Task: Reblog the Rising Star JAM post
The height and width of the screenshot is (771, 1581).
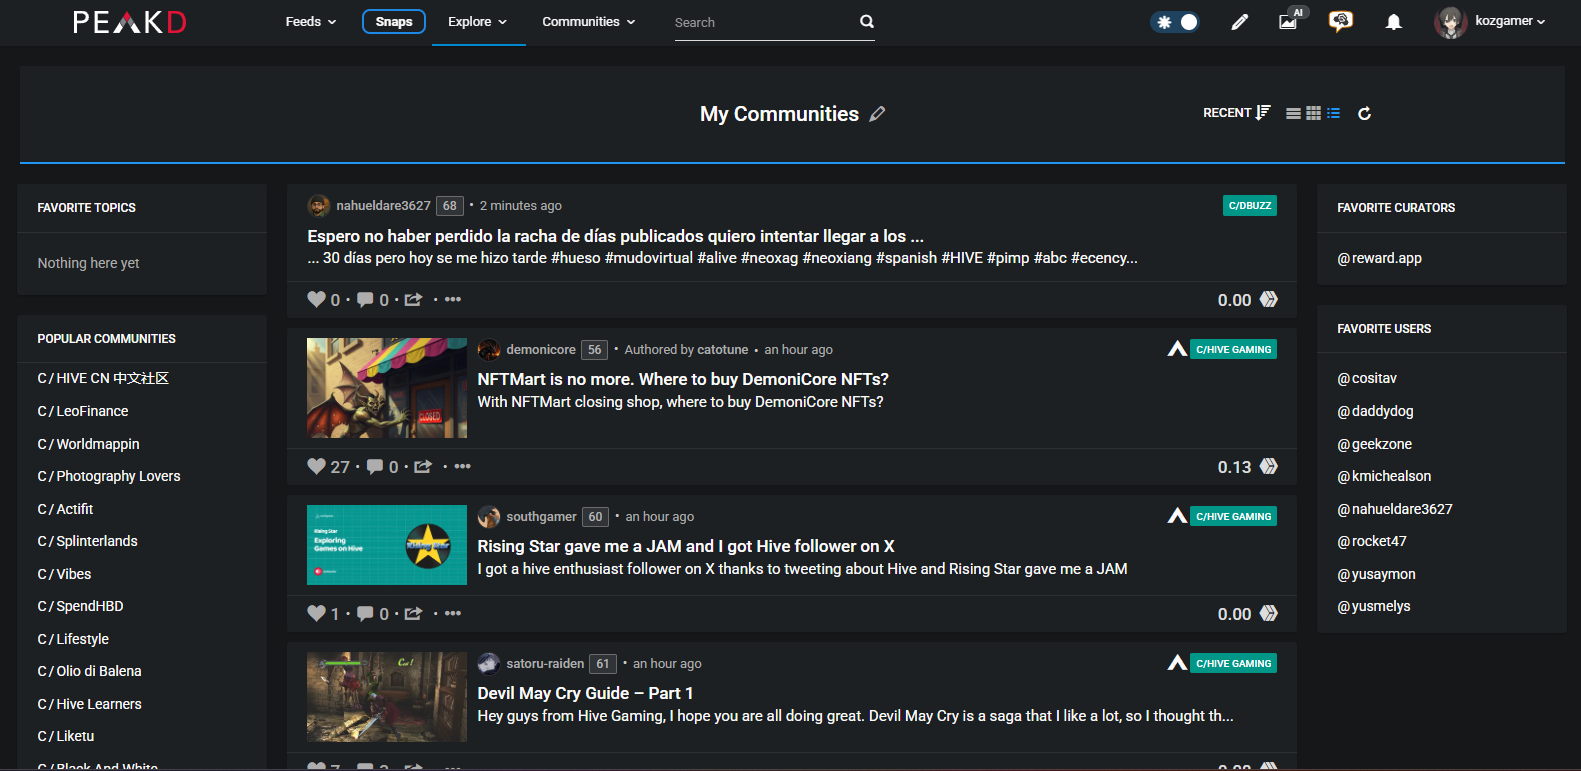Action: point(413,613)
